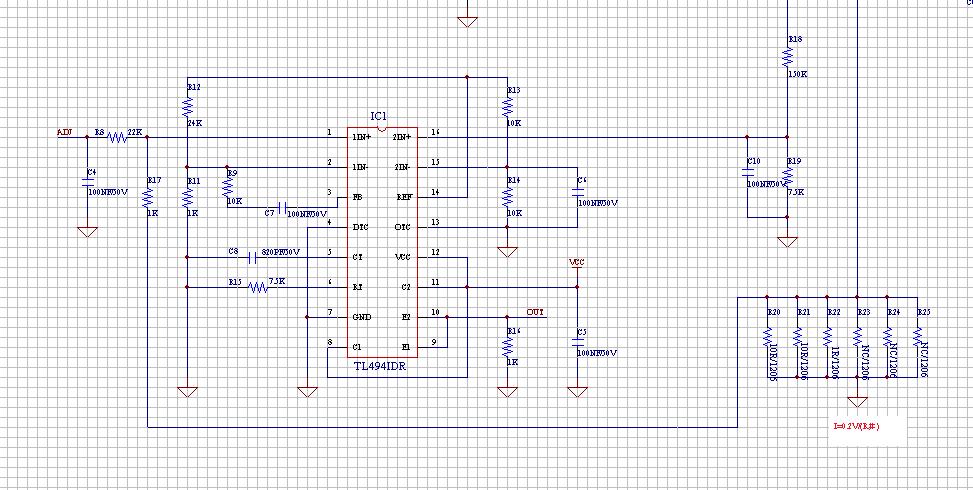
Task: Select the ground symbol below the R20-R25 bank
Action: pos(858,402)
